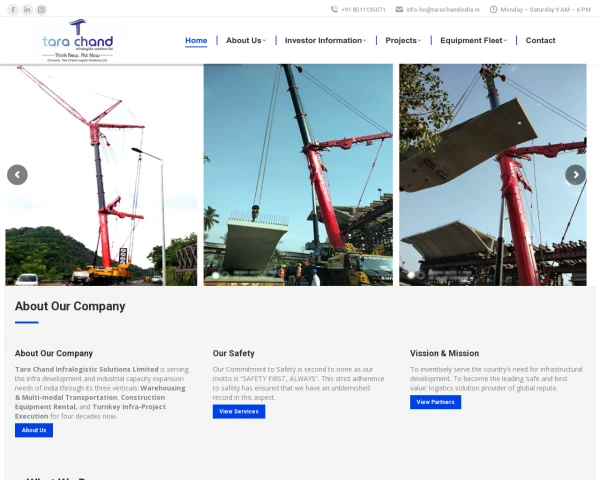Expand the Projects dropdown menu
600x480 pixels.
coord(403,41)
